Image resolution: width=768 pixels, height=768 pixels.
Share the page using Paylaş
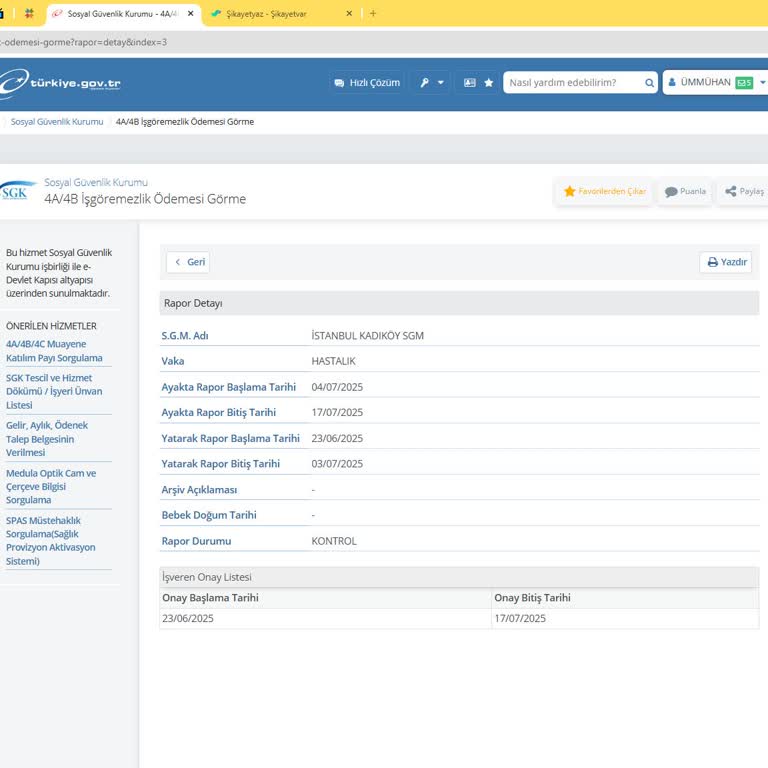pyautogui.click(x=745, y=191)
